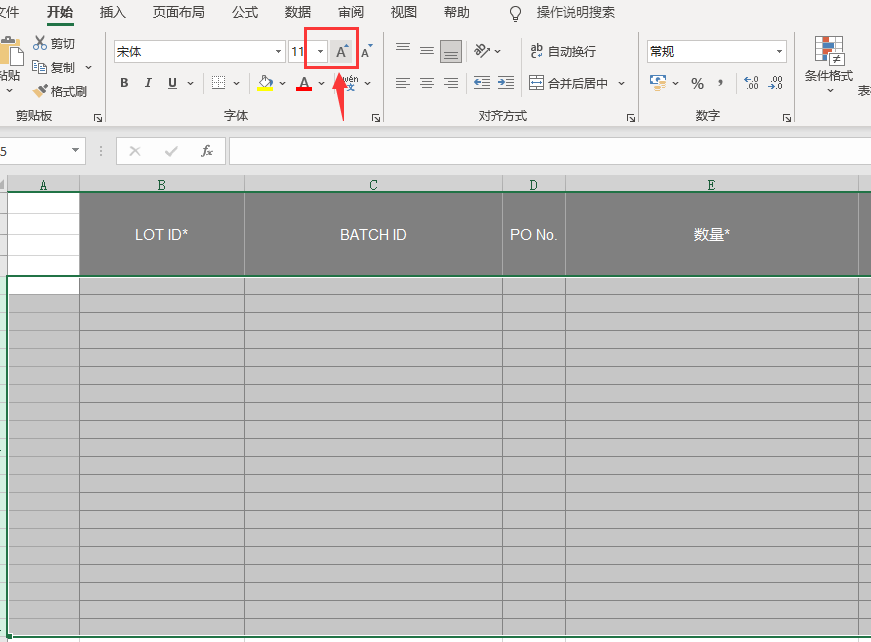Click the increase indent button

[505, 83]
